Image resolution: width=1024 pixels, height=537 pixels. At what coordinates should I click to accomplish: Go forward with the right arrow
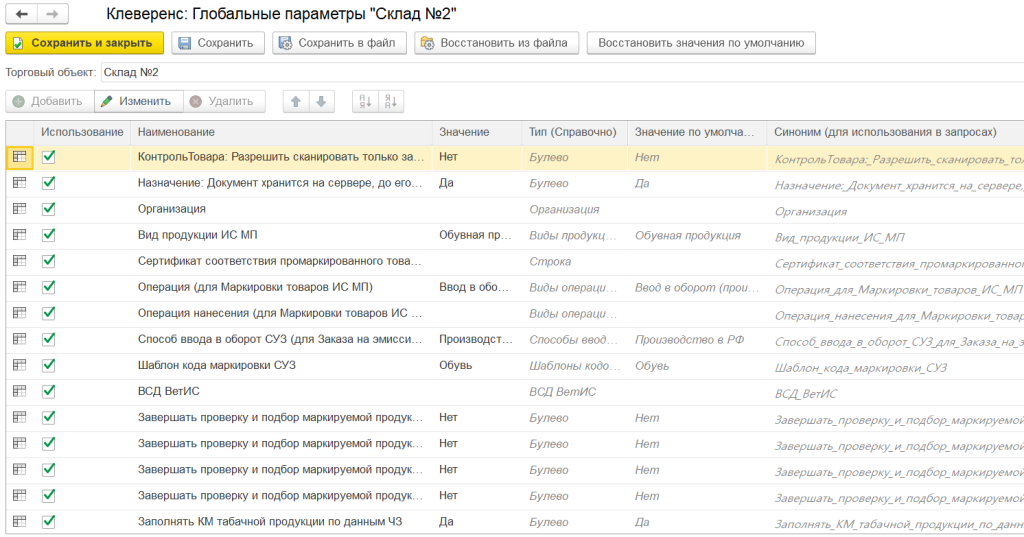(x=53, y=14)
